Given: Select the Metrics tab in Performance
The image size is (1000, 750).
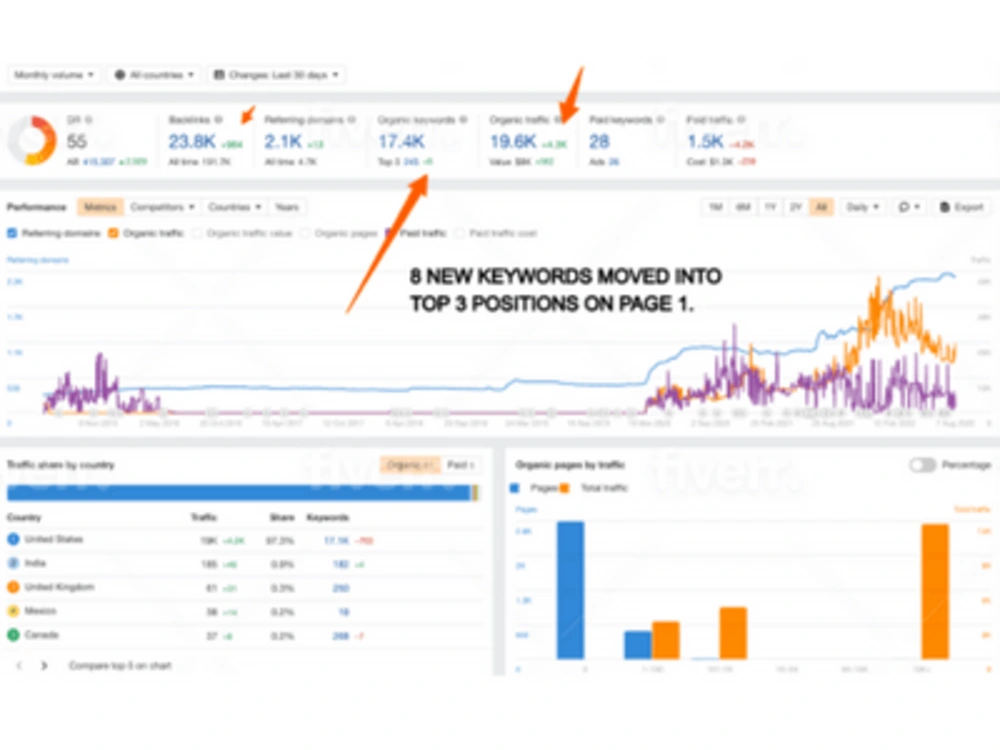Looking at the screenshot, I should tap(100, 207).
